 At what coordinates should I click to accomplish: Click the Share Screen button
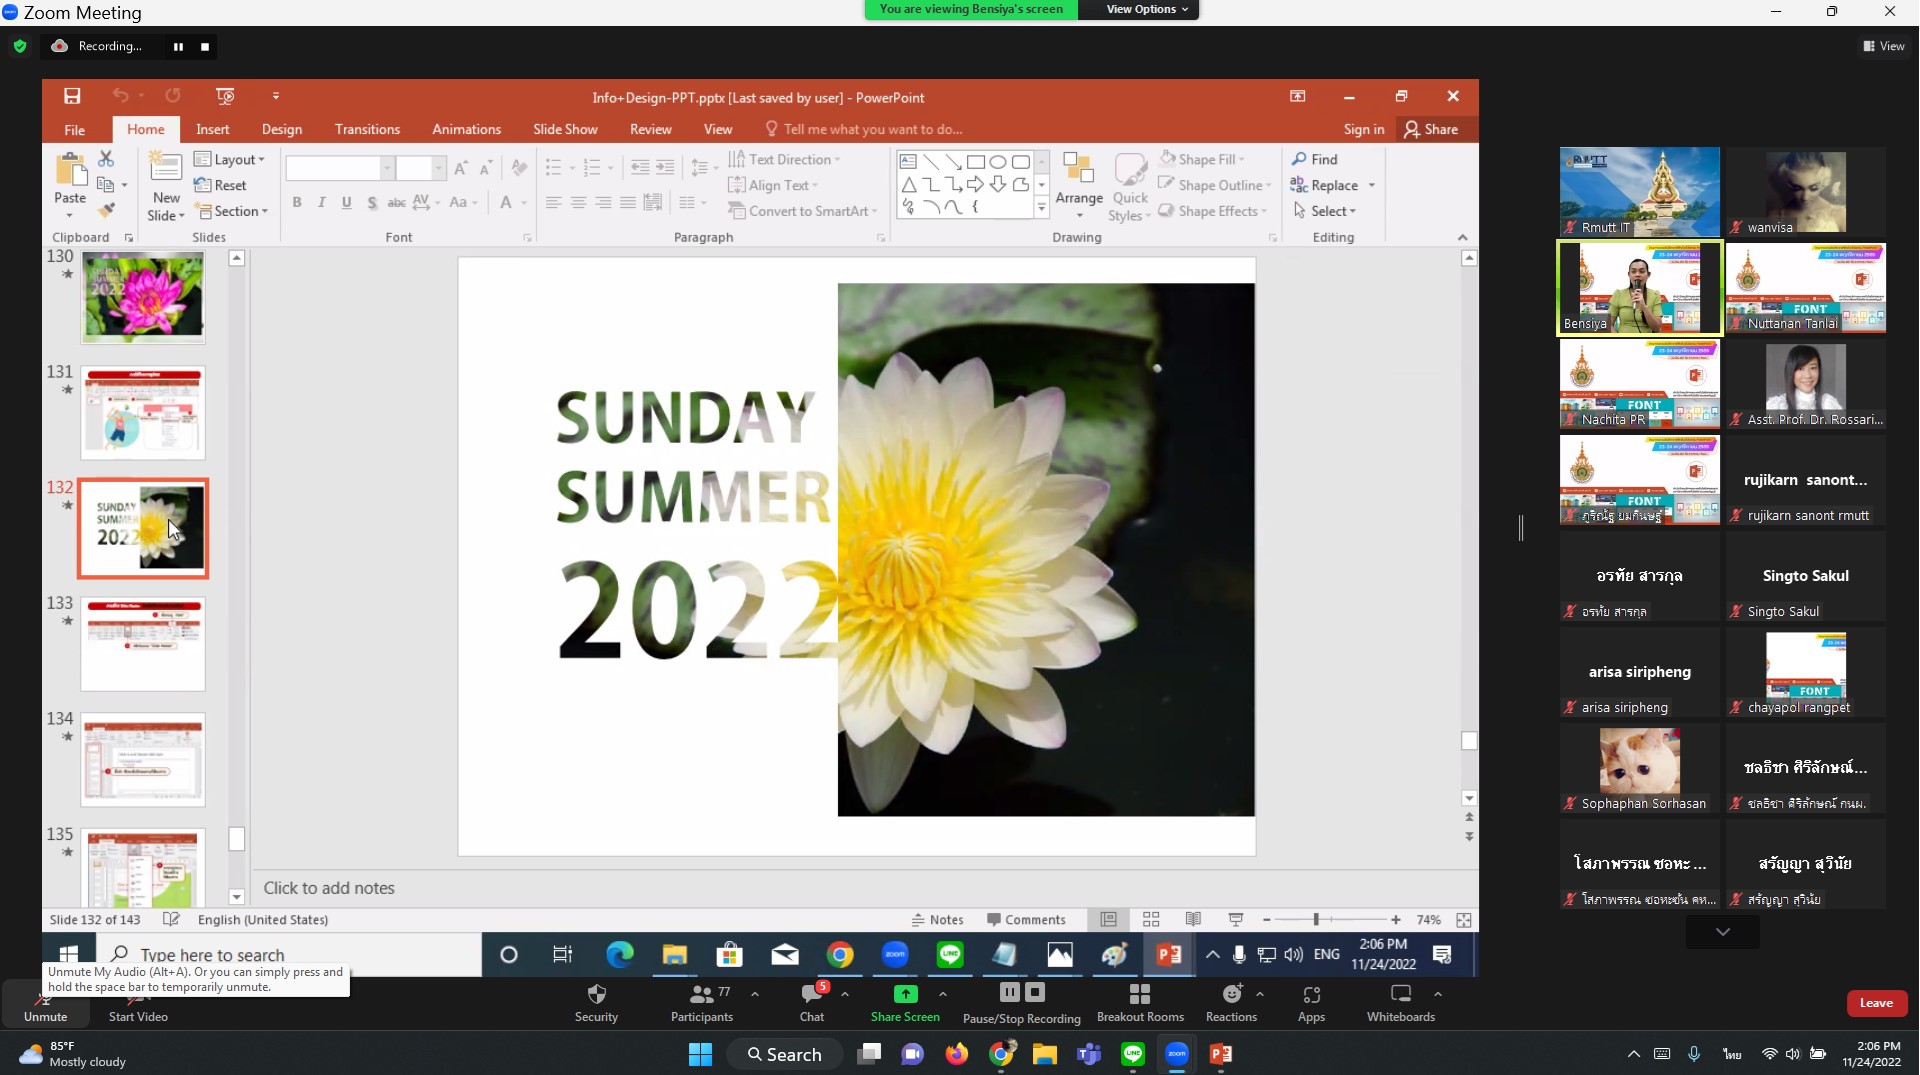coord(905,1004)
